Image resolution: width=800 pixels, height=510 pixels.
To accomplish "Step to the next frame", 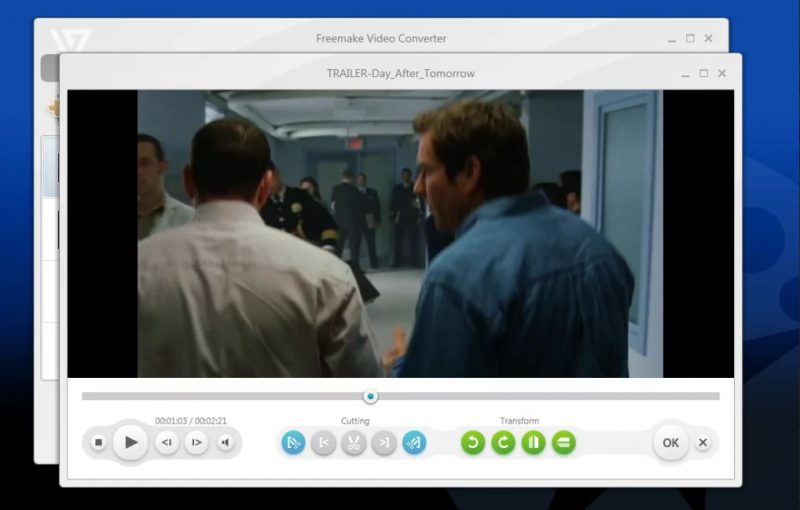I will 196,442.
